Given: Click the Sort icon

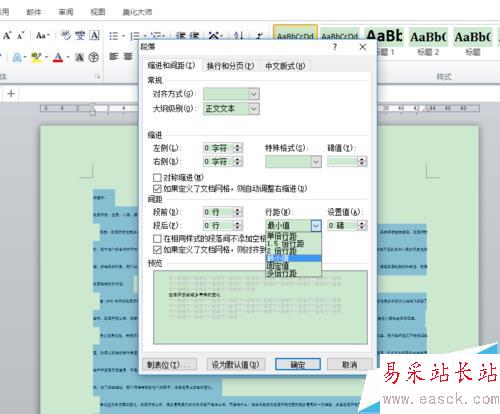Looking at the screenshot, I should [x=239, y=35].
